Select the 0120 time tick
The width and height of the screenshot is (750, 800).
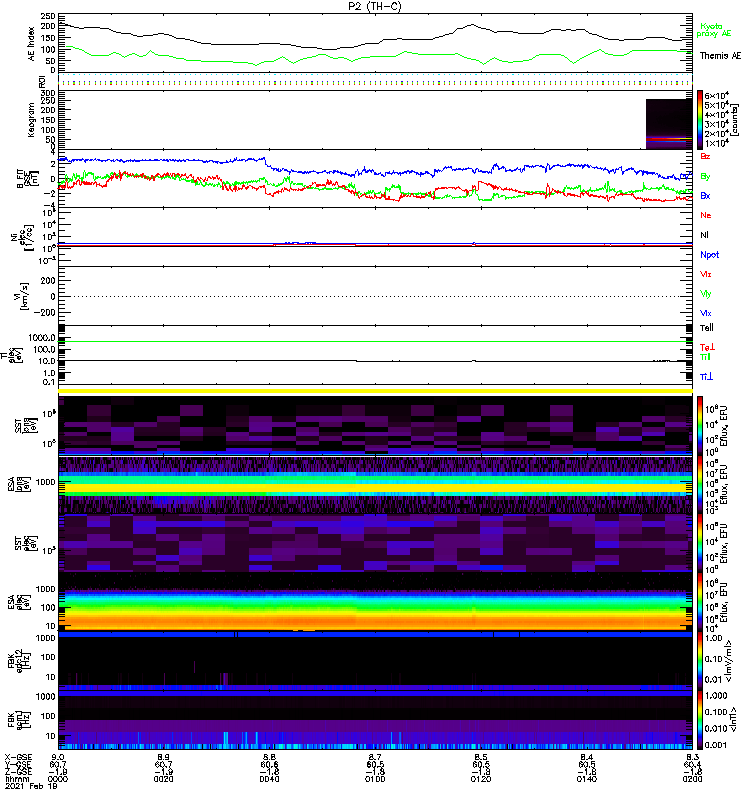(481, 779)
